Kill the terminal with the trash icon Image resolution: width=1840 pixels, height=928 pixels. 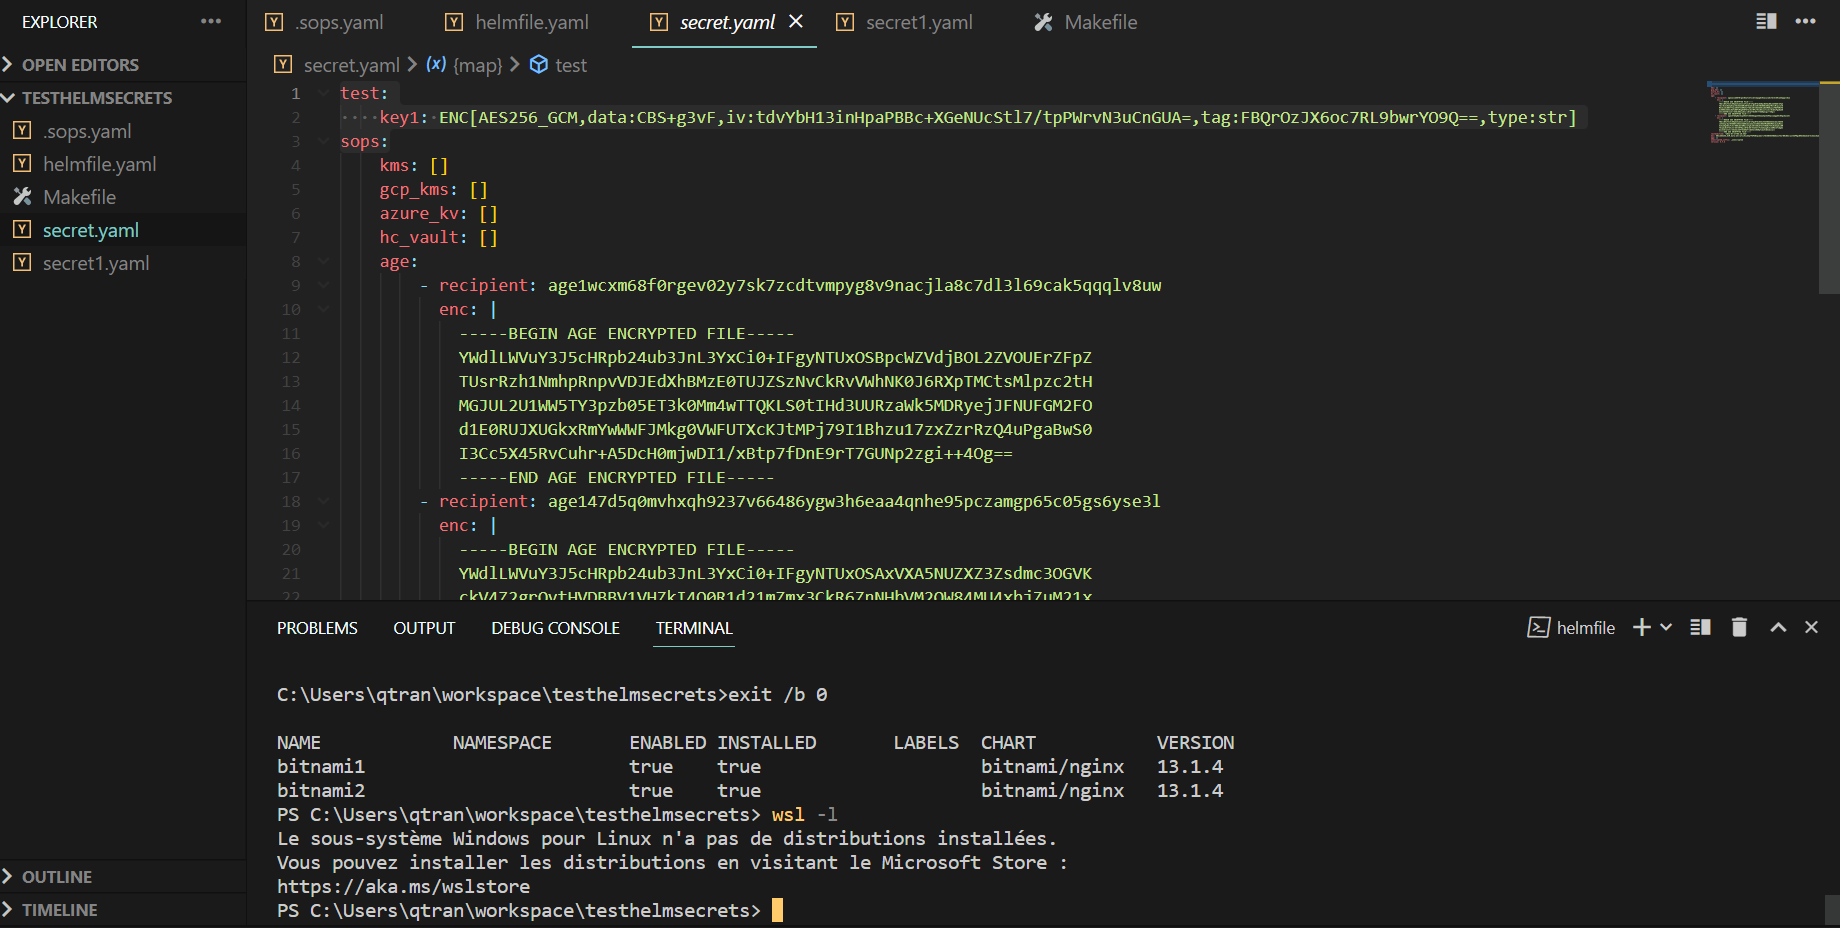(x=1739, y=627)
